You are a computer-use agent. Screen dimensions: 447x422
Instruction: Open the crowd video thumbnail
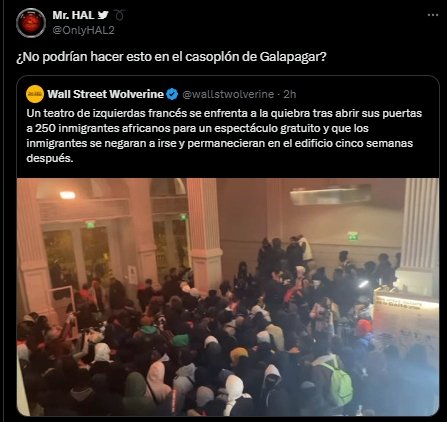tap(228, 297)
